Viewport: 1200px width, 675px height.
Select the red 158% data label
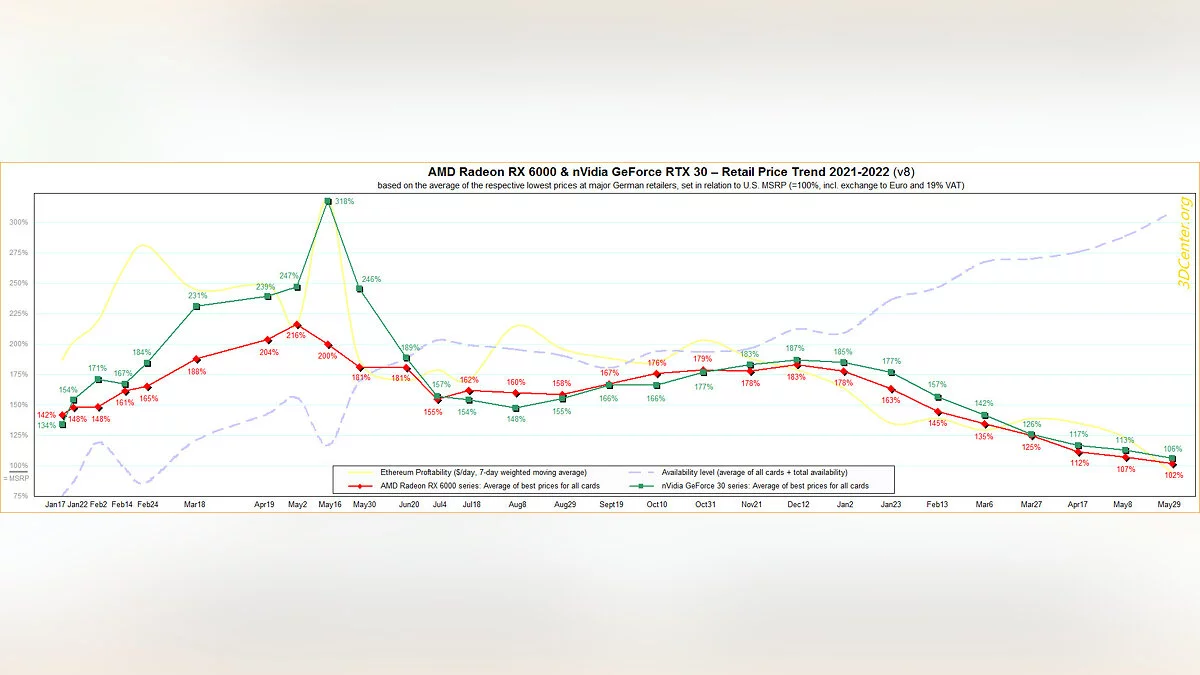point(563,383)
